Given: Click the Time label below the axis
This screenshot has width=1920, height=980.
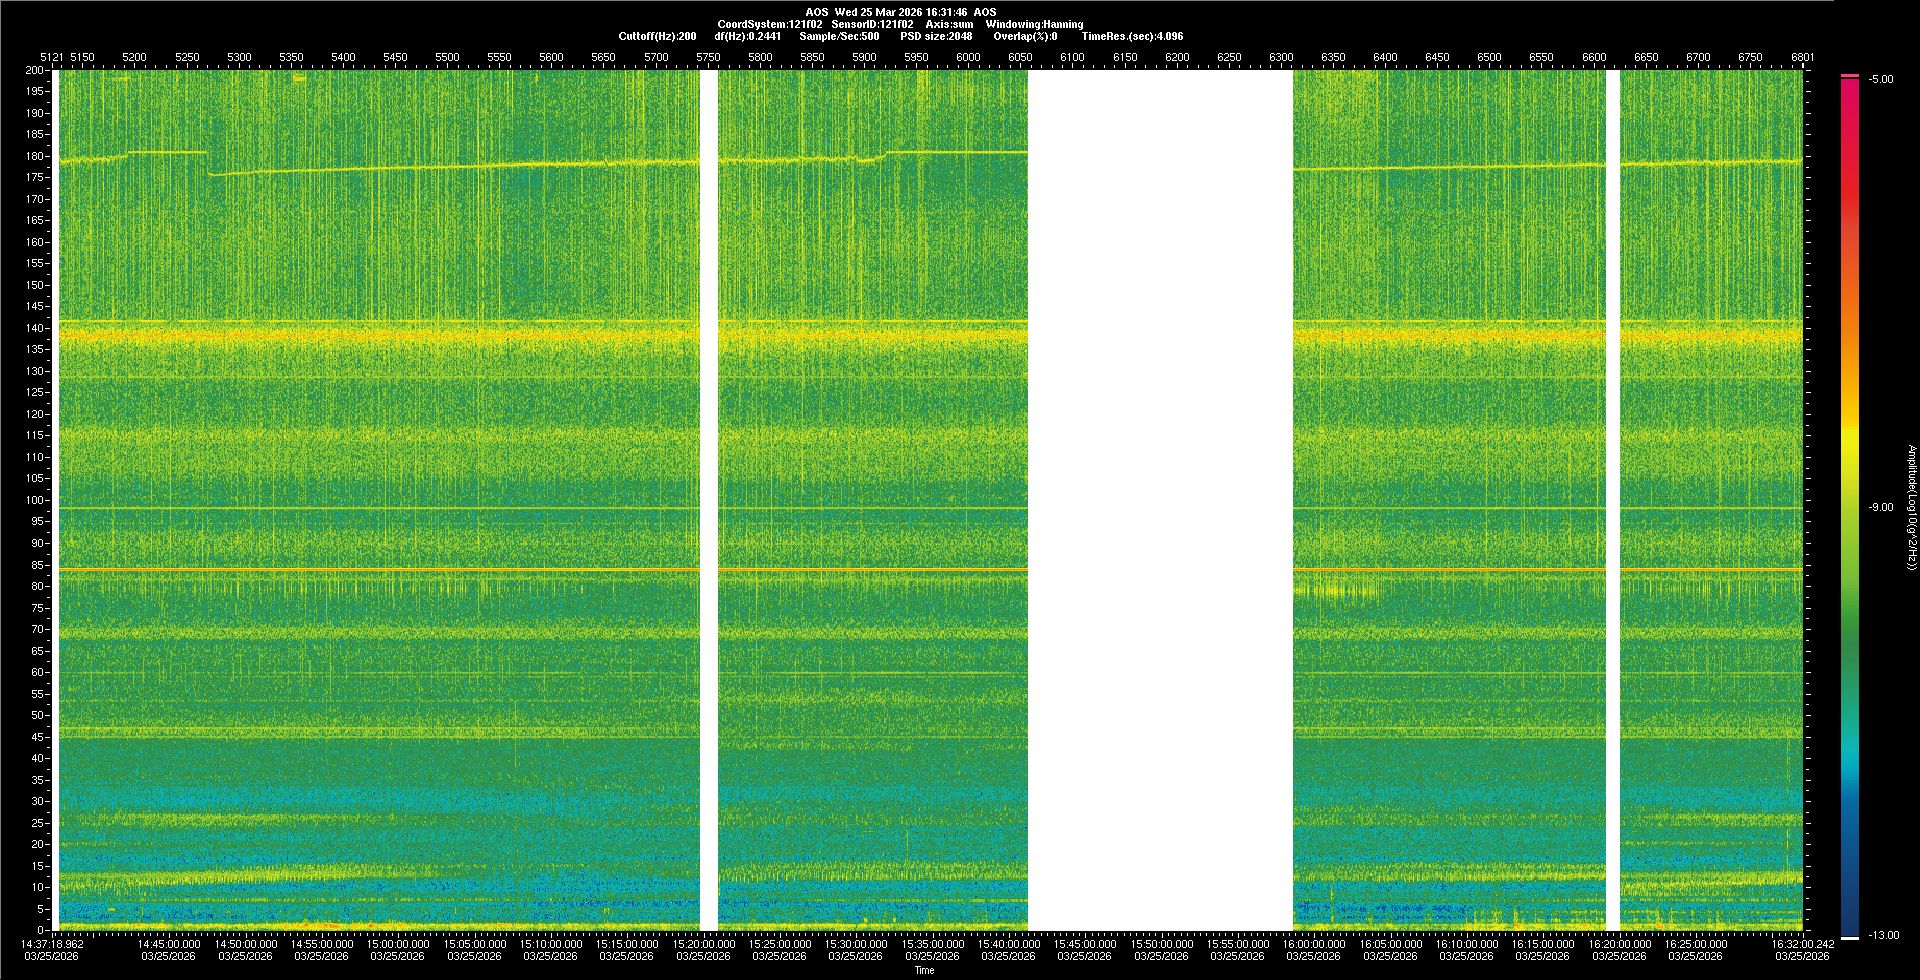Looking at the screenshot, I should coord(924,970).
